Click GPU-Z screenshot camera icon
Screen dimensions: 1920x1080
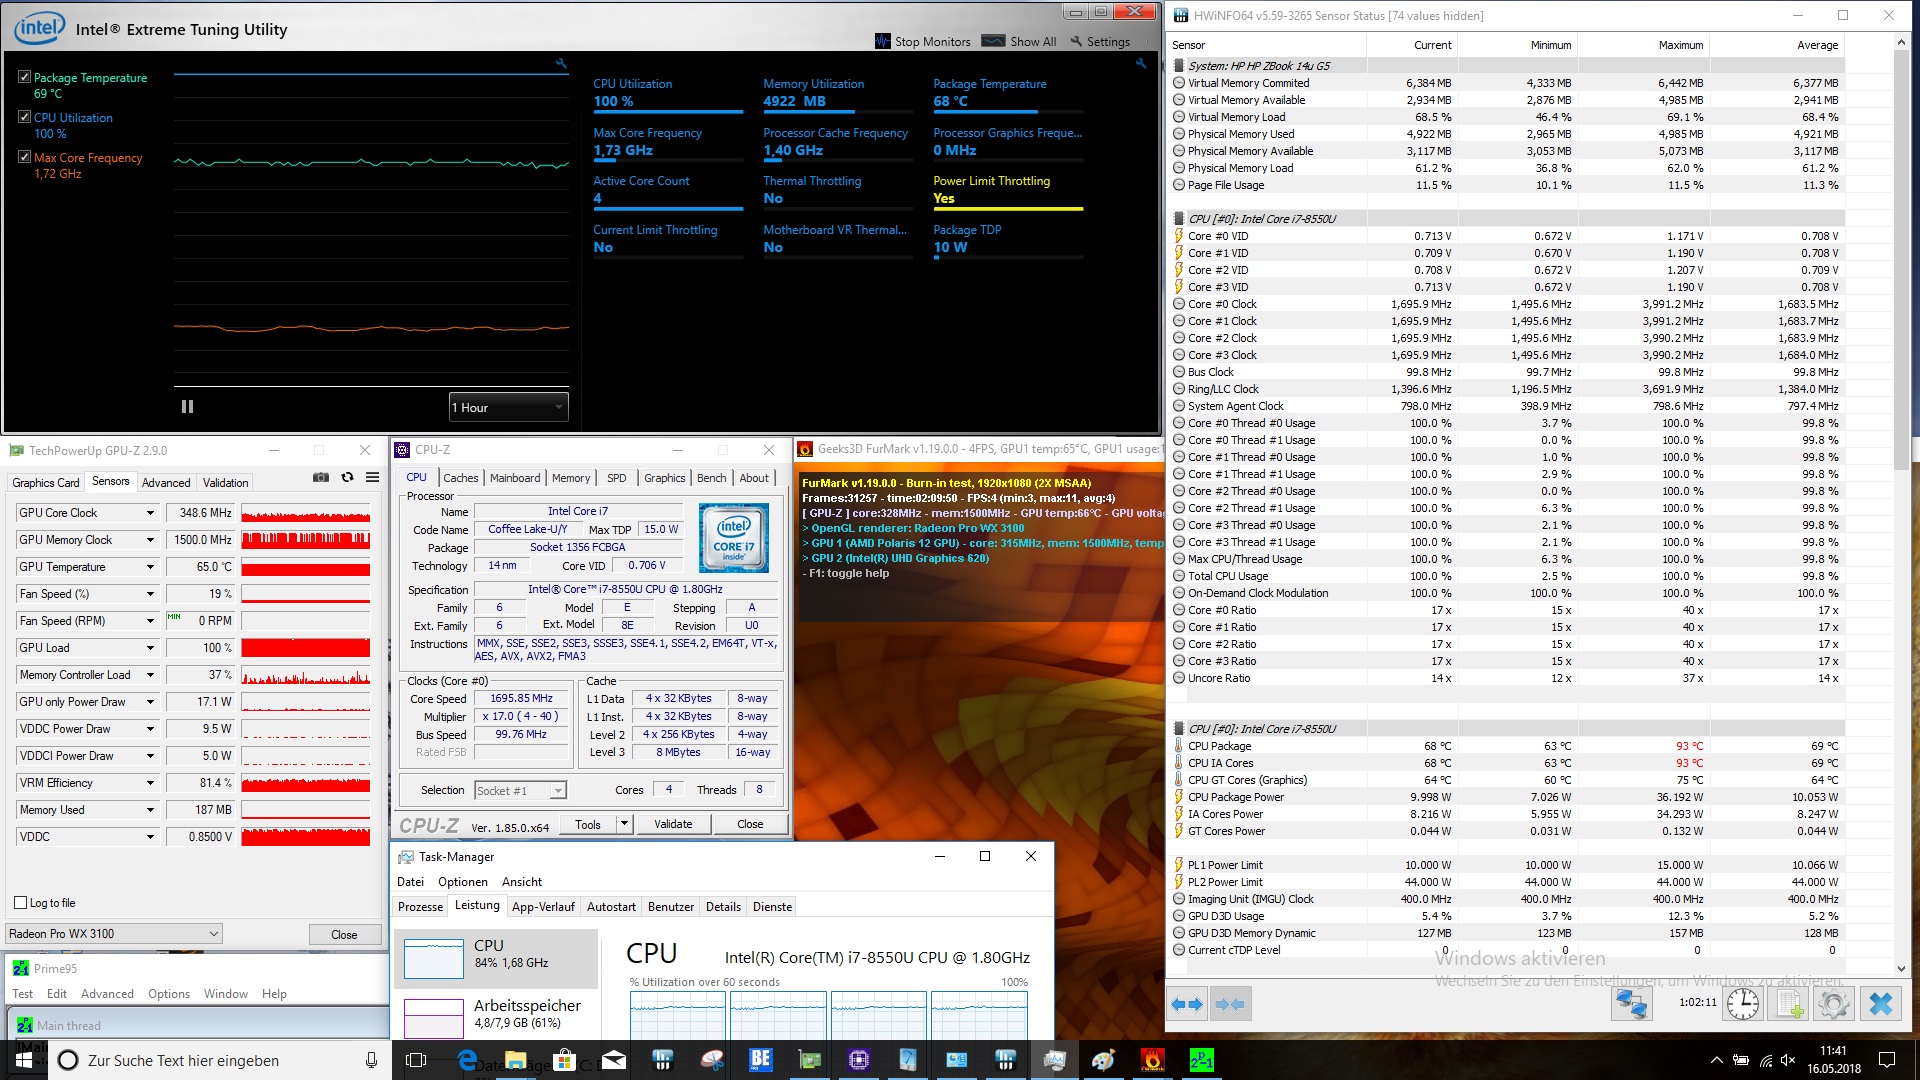pos(321,478)
